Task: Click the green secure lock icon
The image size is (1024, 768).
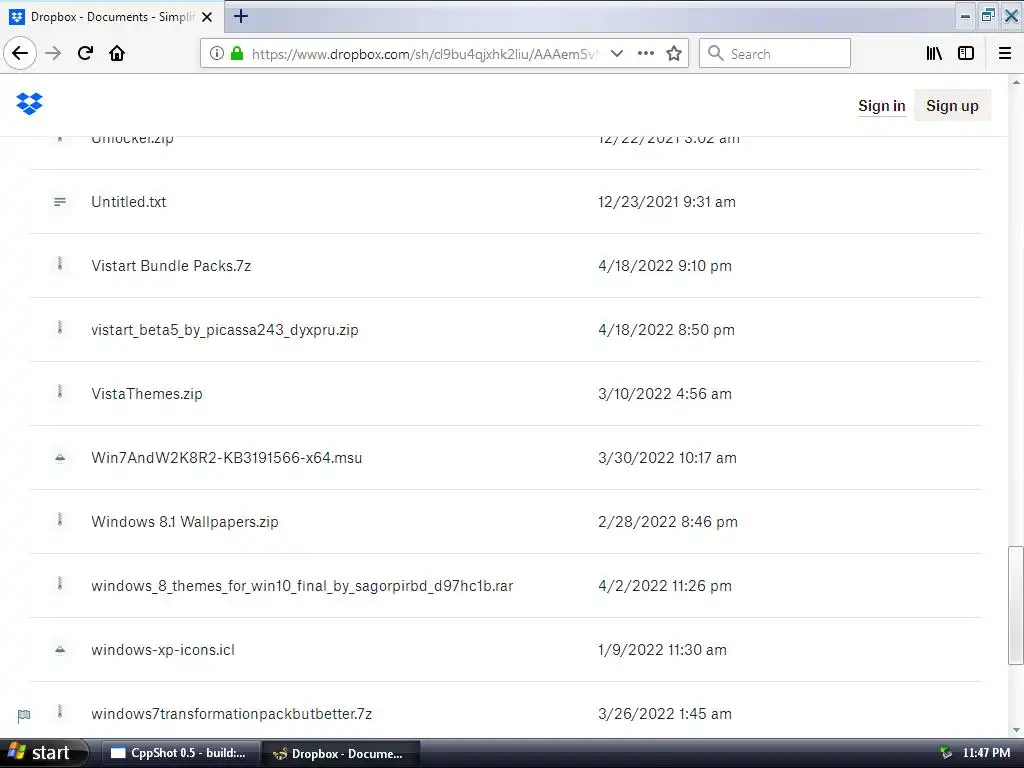Action: pos(237,54)
